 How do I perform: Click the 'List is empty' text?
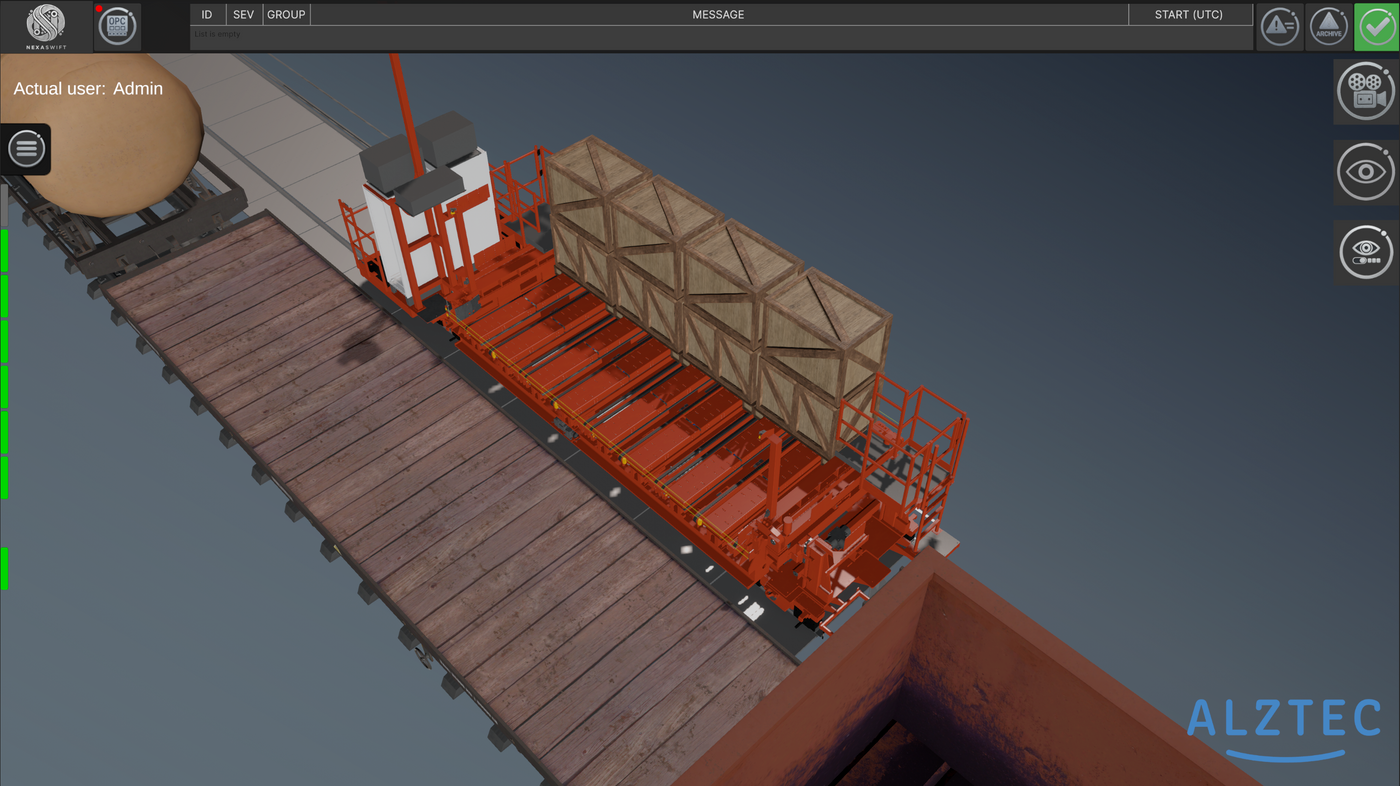(217, 35)
